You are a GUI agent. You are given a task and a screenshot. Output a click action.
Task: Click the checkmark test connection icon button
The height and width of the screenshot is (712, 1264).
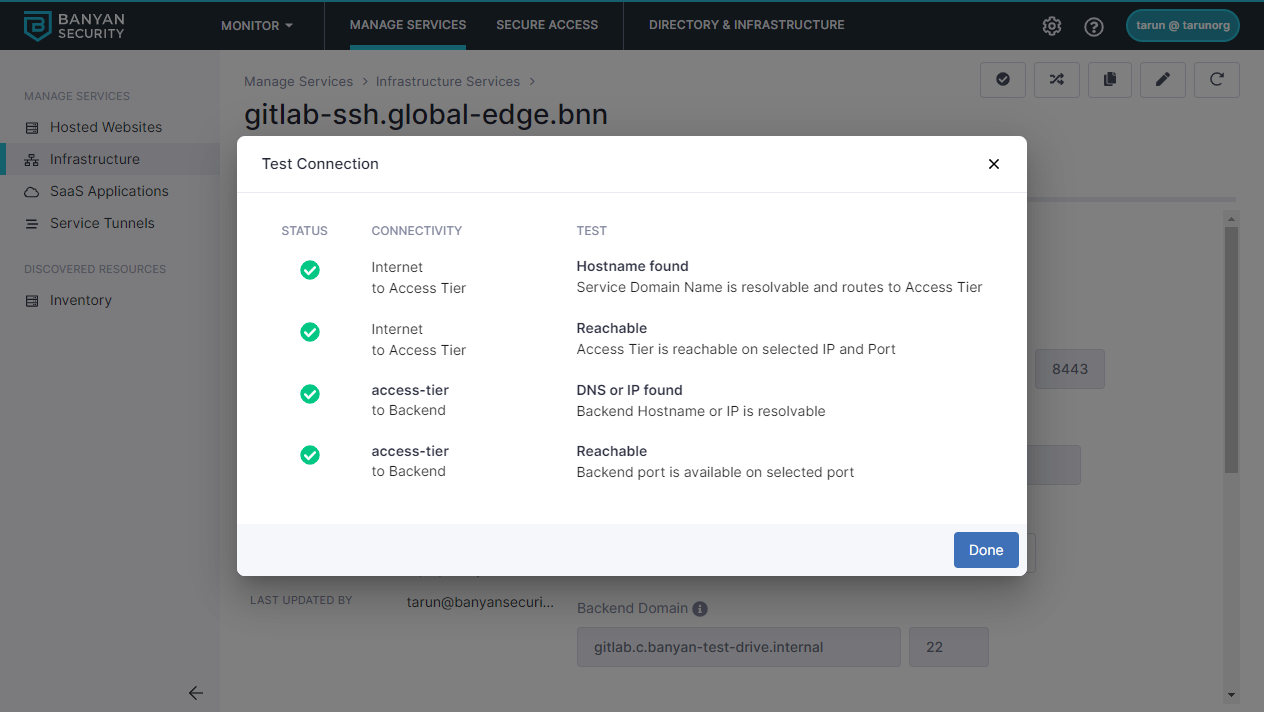coord(1003,80)
